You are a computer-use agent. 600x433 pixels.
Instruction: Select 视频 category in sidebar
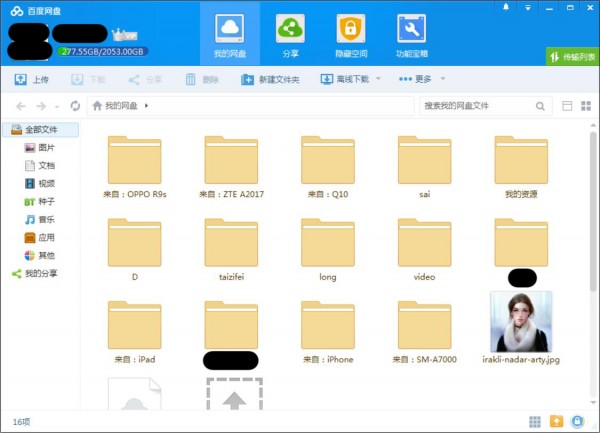point(40,184)
